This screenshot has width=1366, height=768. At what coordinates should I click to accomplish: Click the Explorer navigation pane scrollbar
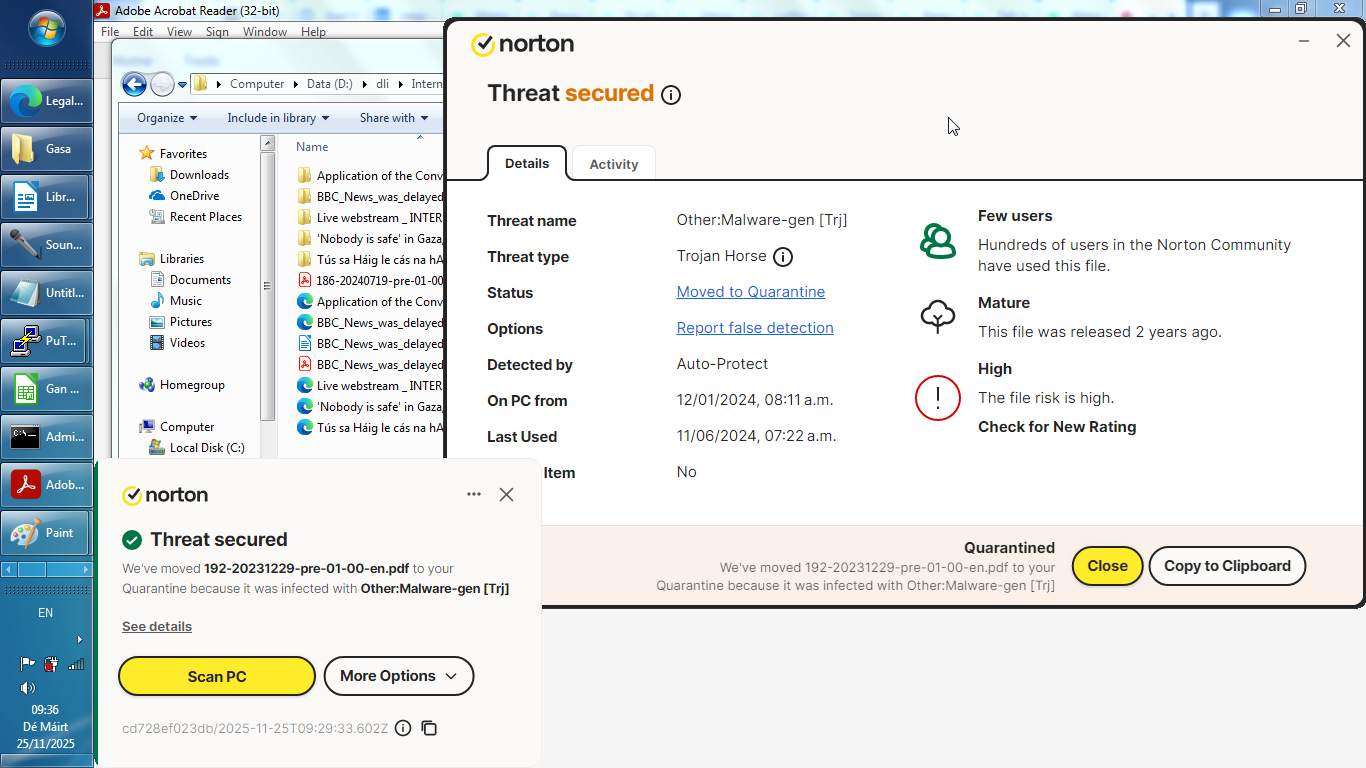click(x=267, y=285)
